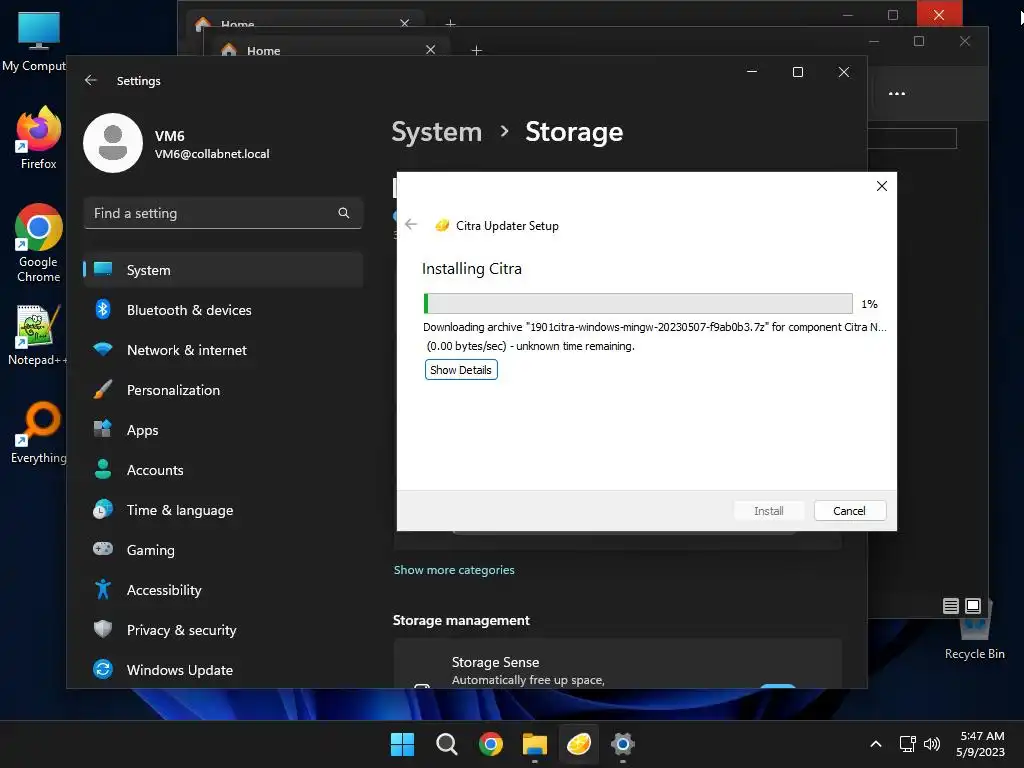Image resolution: width=1024 pixels, height=768 pixels.
Task: Open Personalization settings
Action: pos(223,390)
